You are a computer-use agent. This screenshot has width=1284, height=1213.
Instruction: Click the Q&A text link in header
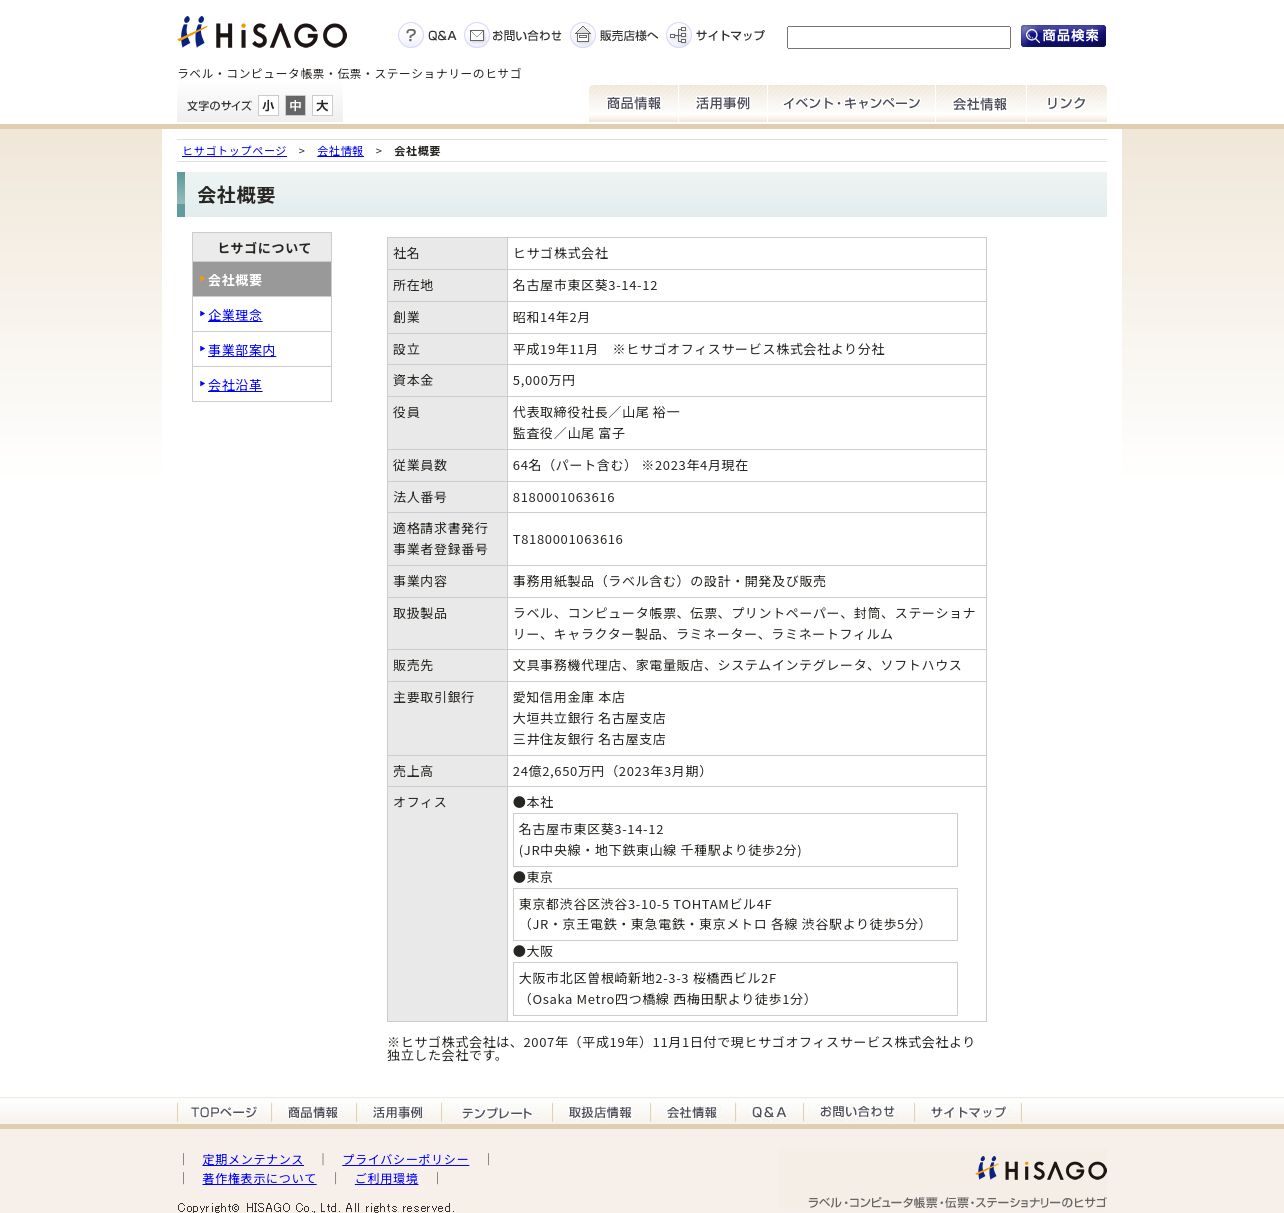[442, 36]
